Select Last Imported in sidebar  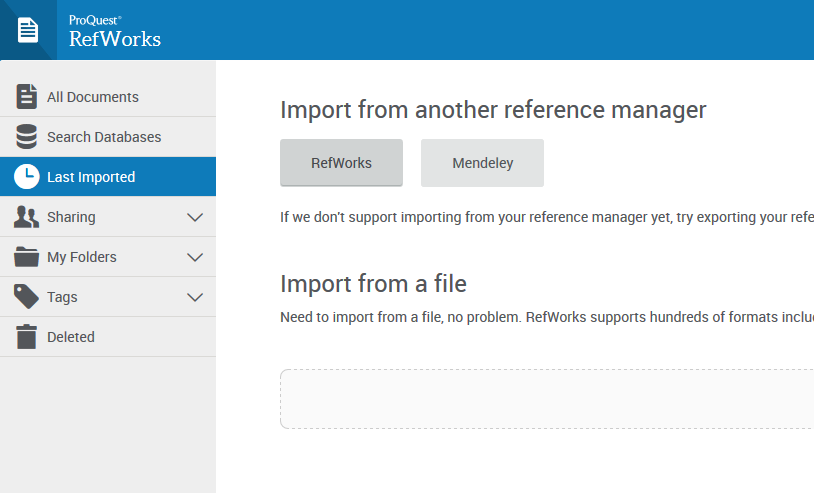(108, 176)
